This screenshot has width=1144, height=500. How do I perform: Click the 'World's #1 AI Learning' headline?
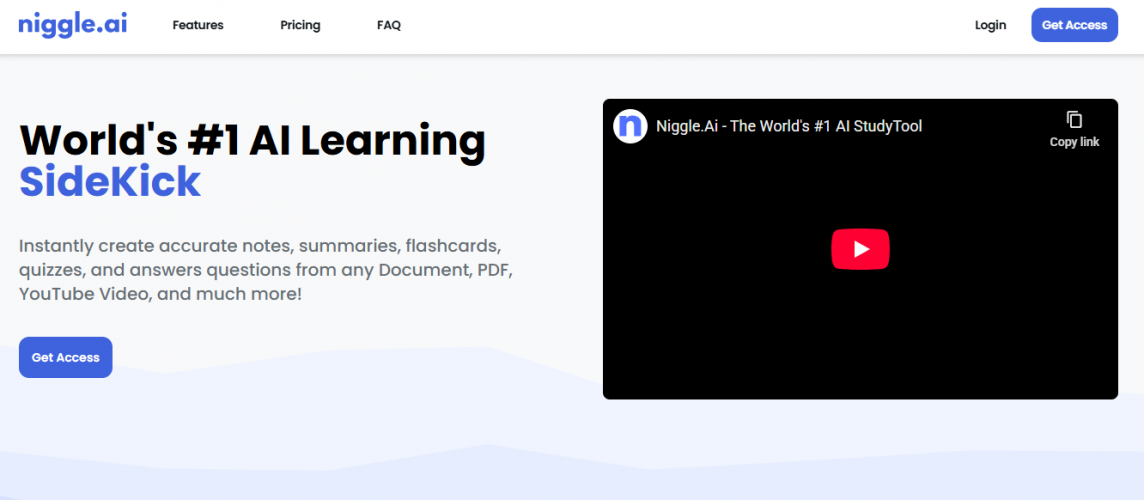tap(252, 141)
